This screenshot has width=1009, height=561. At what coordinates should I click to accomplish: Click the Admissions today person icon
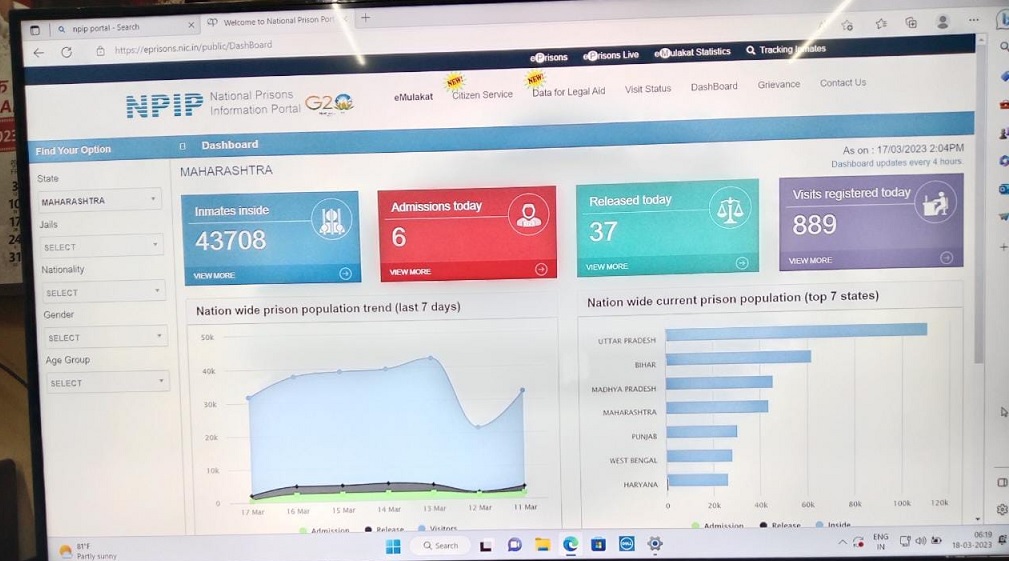click(528, 214)
